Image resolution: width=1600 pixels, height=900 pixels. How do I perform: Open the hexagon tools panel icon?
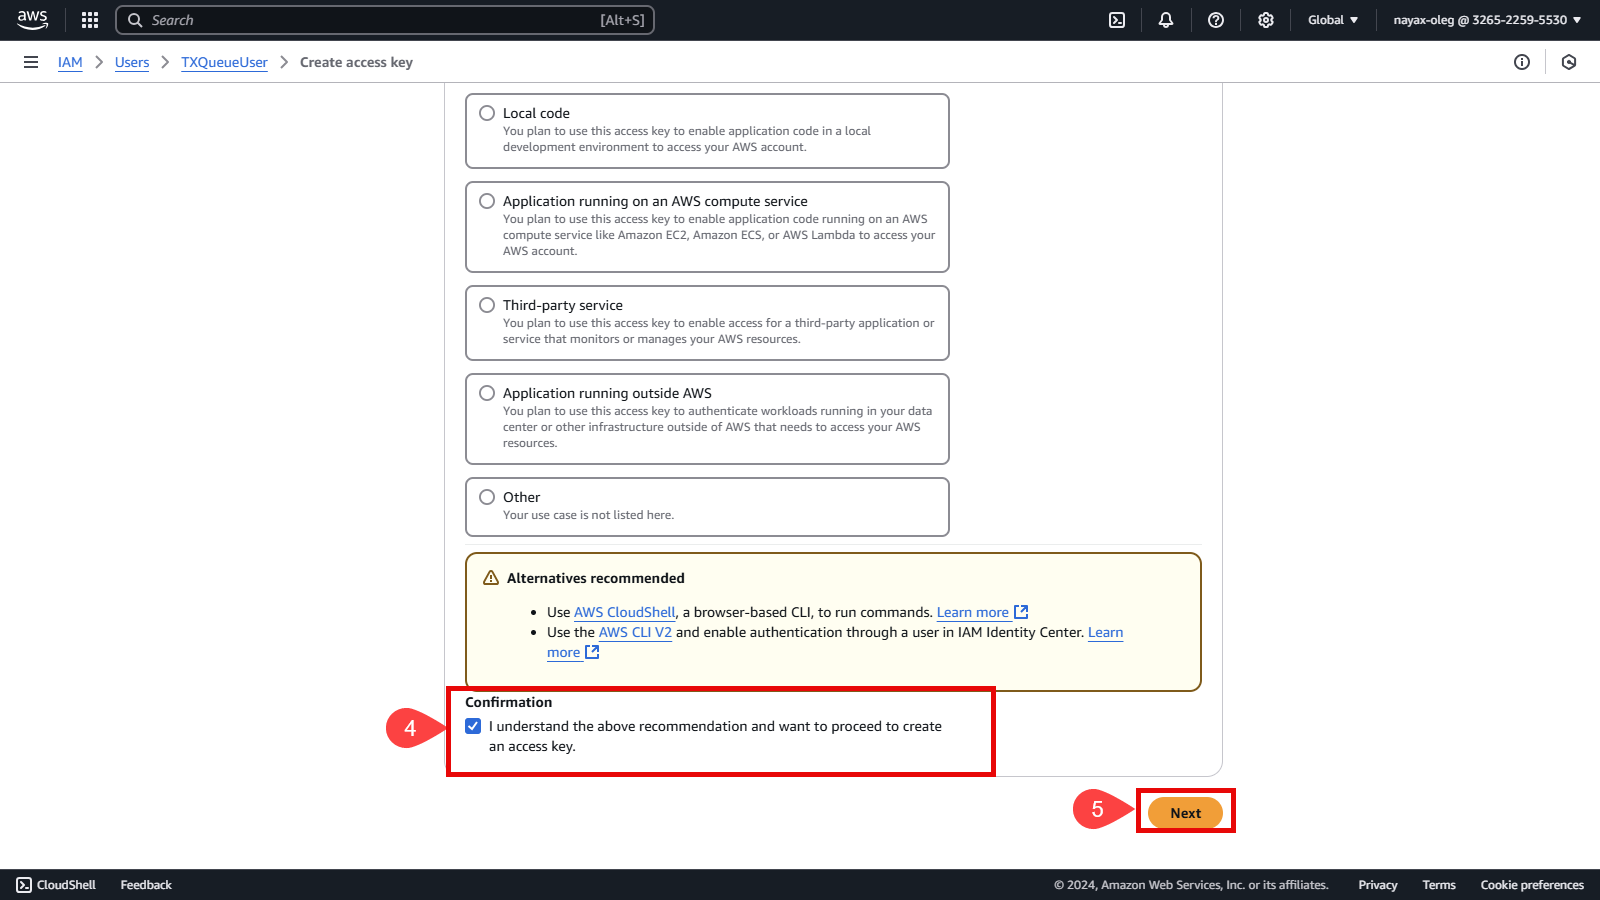coord(1569,62)
